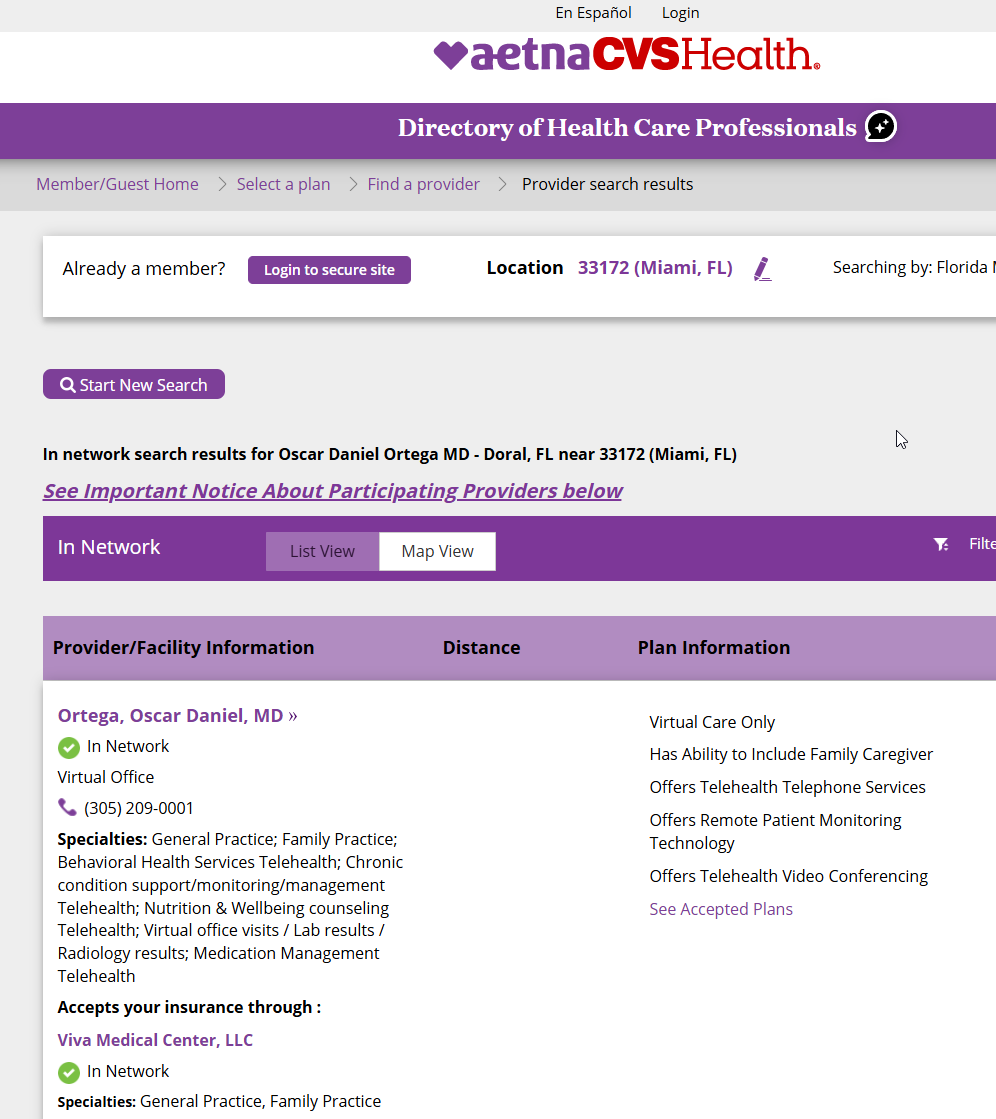Click the Login link at top

pos(680,13)
